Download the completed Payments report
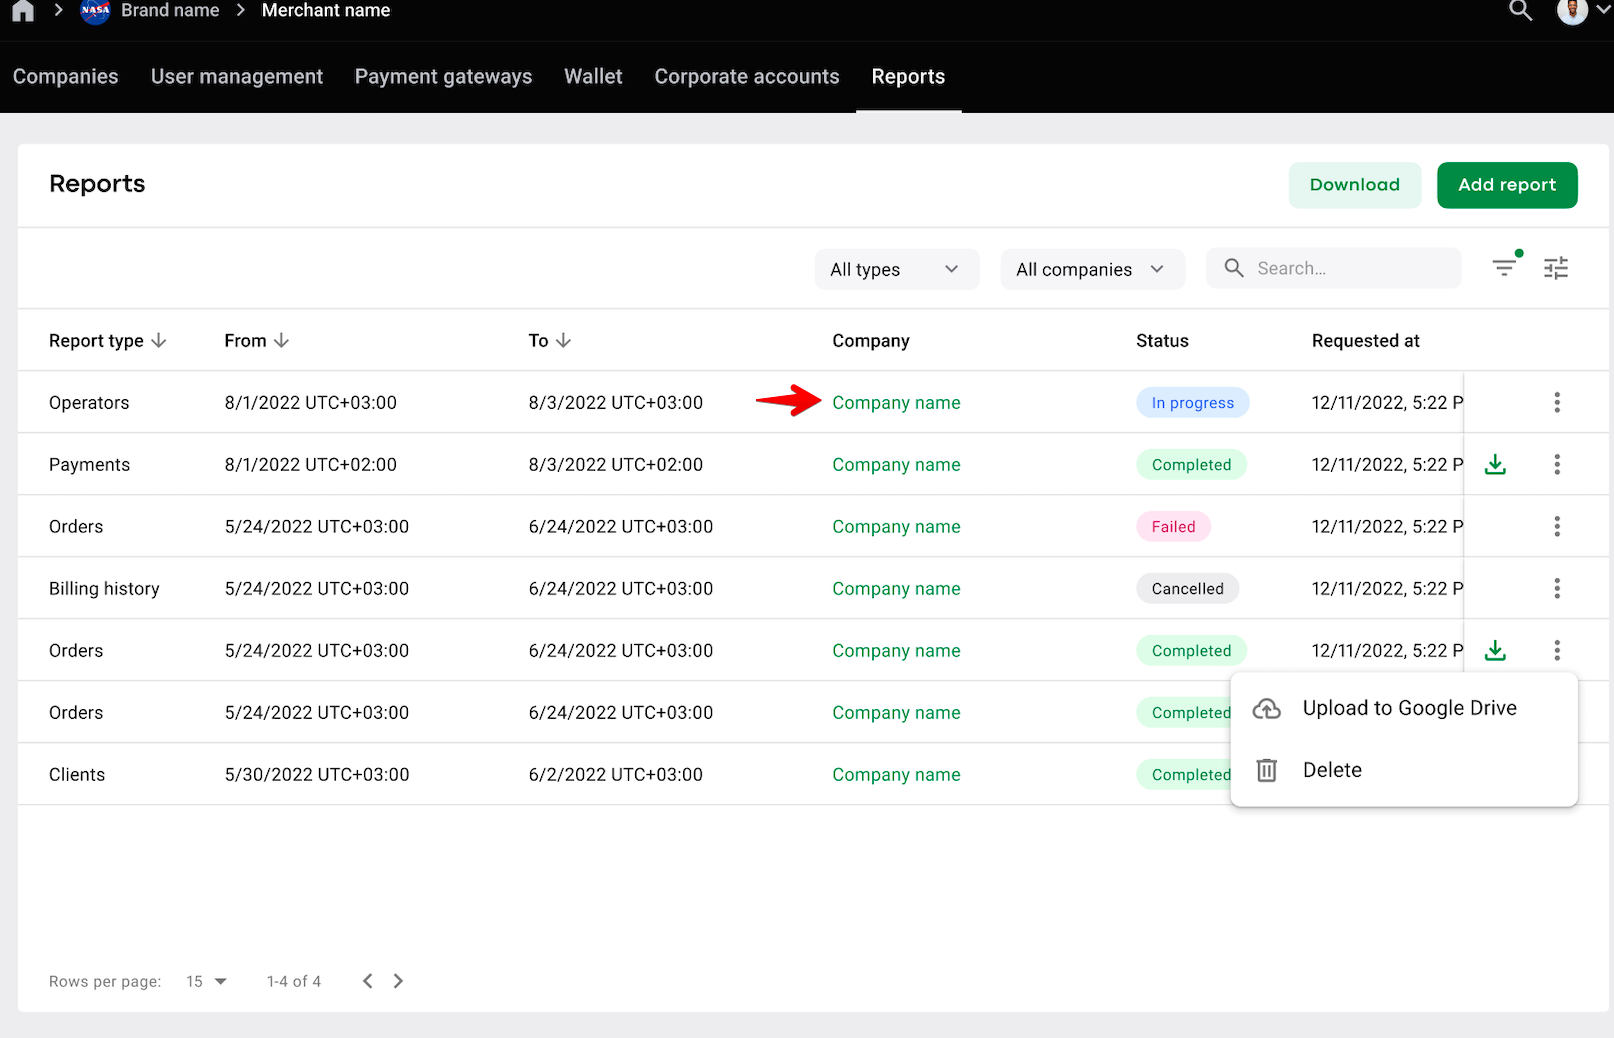Image resolution: width=1614 pixels, height=1038 pixels. click(x=1495, y=464)
